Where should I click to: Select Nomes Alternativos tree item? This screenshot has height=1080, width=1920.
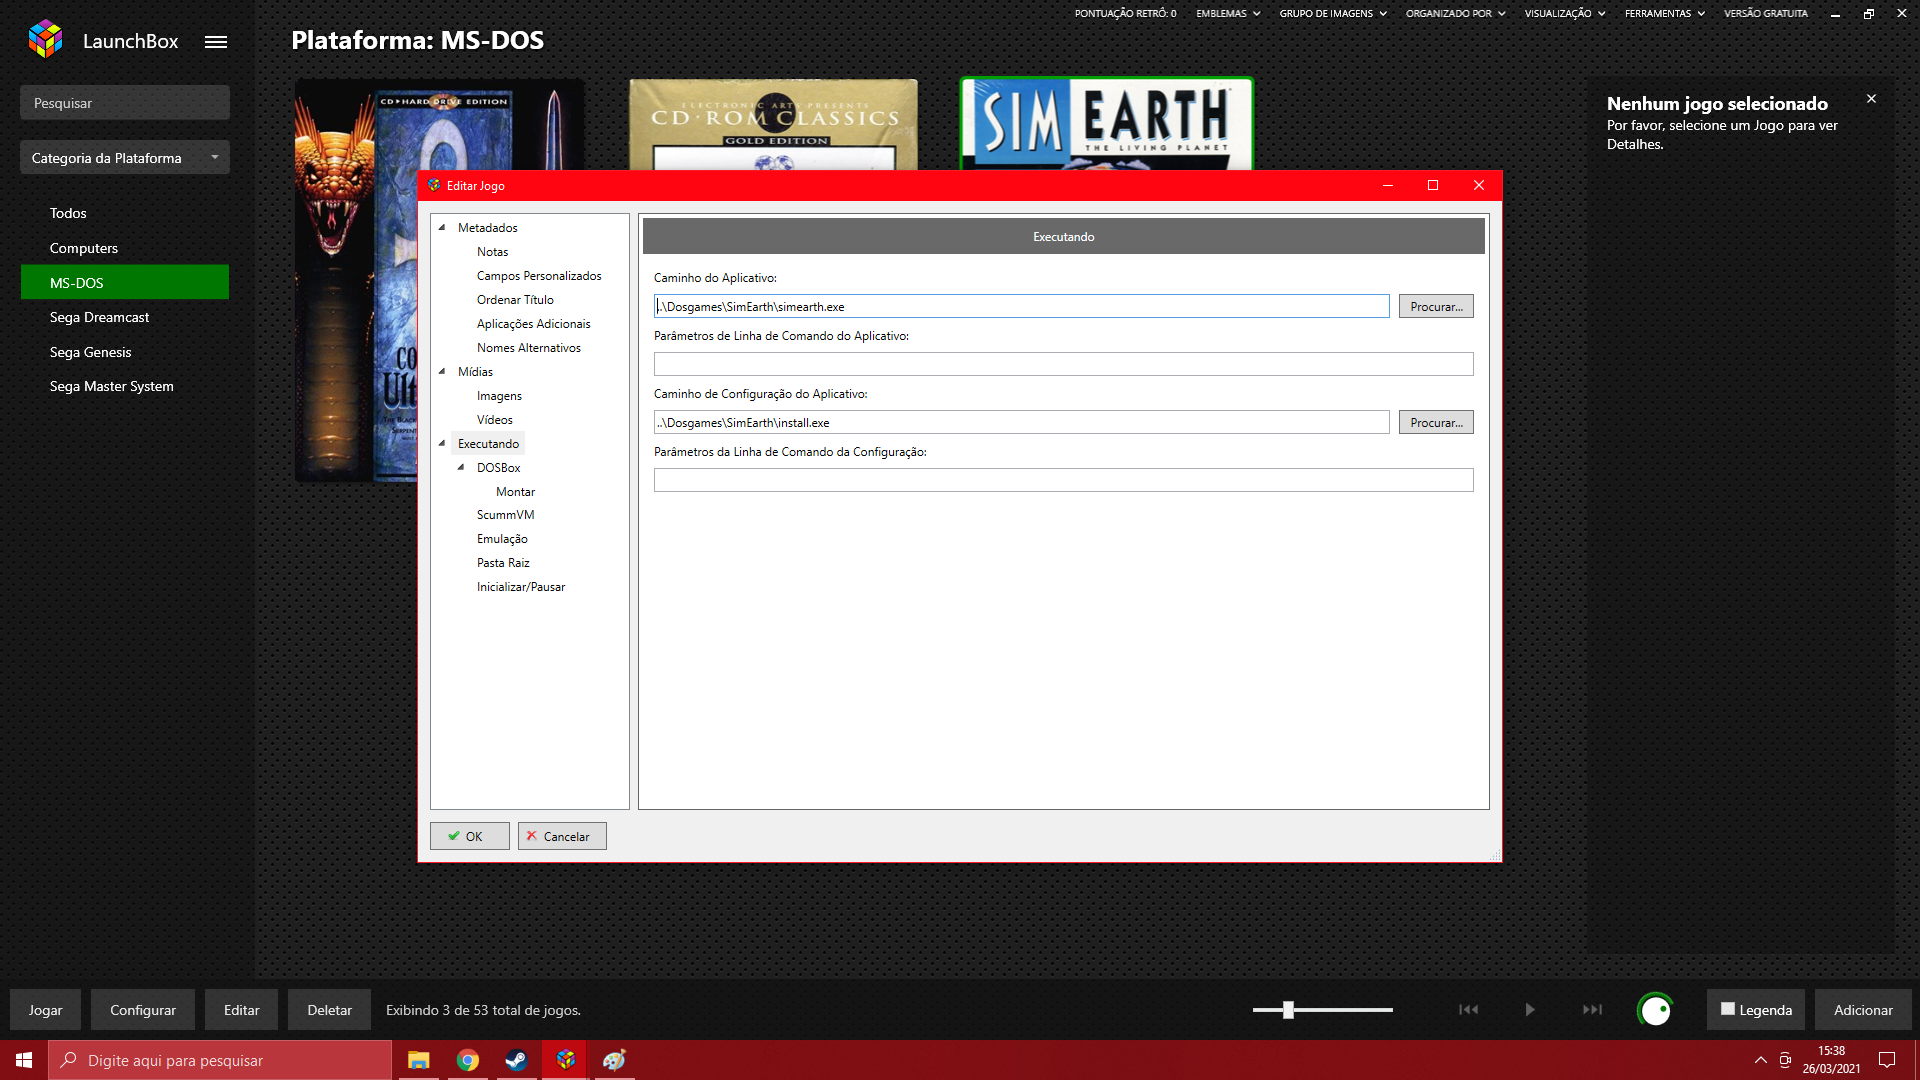(x=528, y=348)
